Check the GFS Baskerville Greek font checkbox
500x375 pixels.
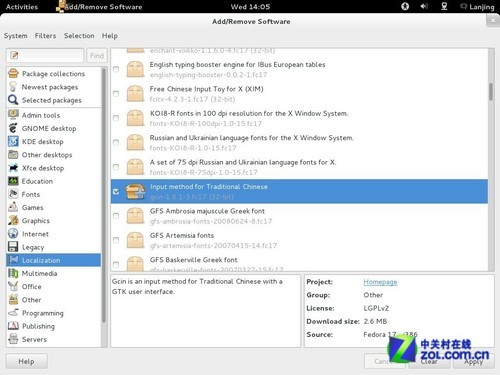pos(116,264)
